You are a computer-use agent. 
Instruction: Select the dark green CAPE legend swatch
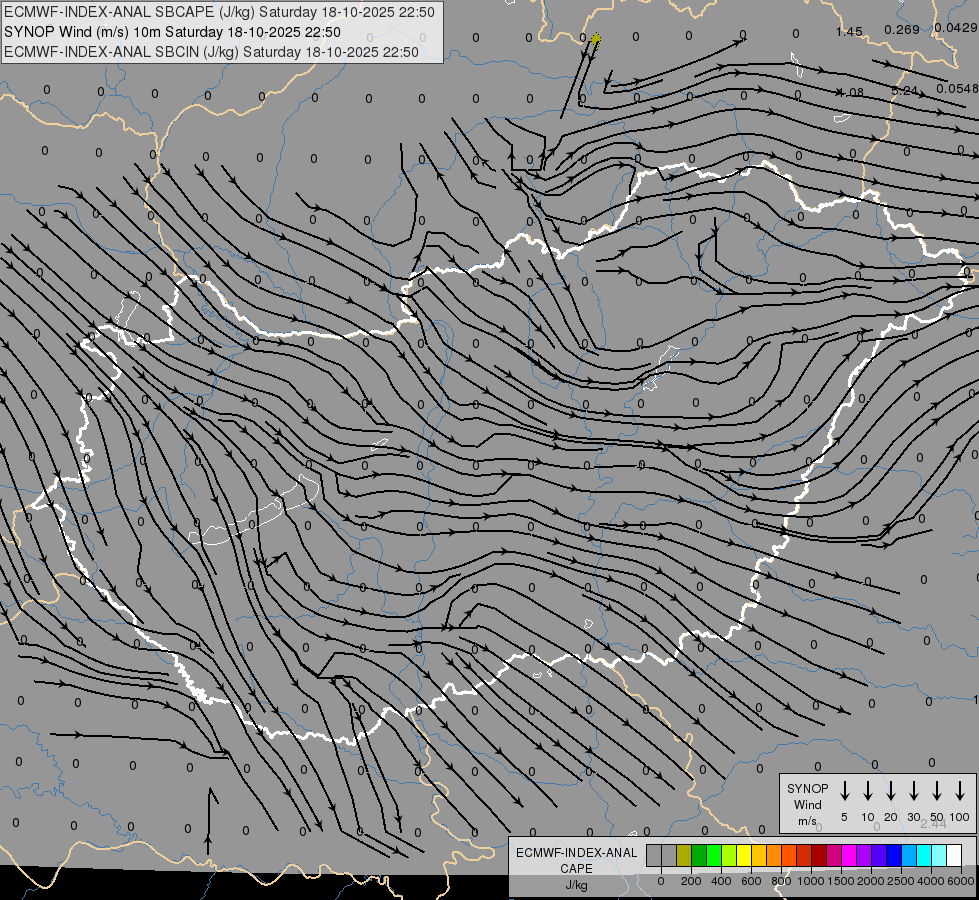tap(699, 855)
